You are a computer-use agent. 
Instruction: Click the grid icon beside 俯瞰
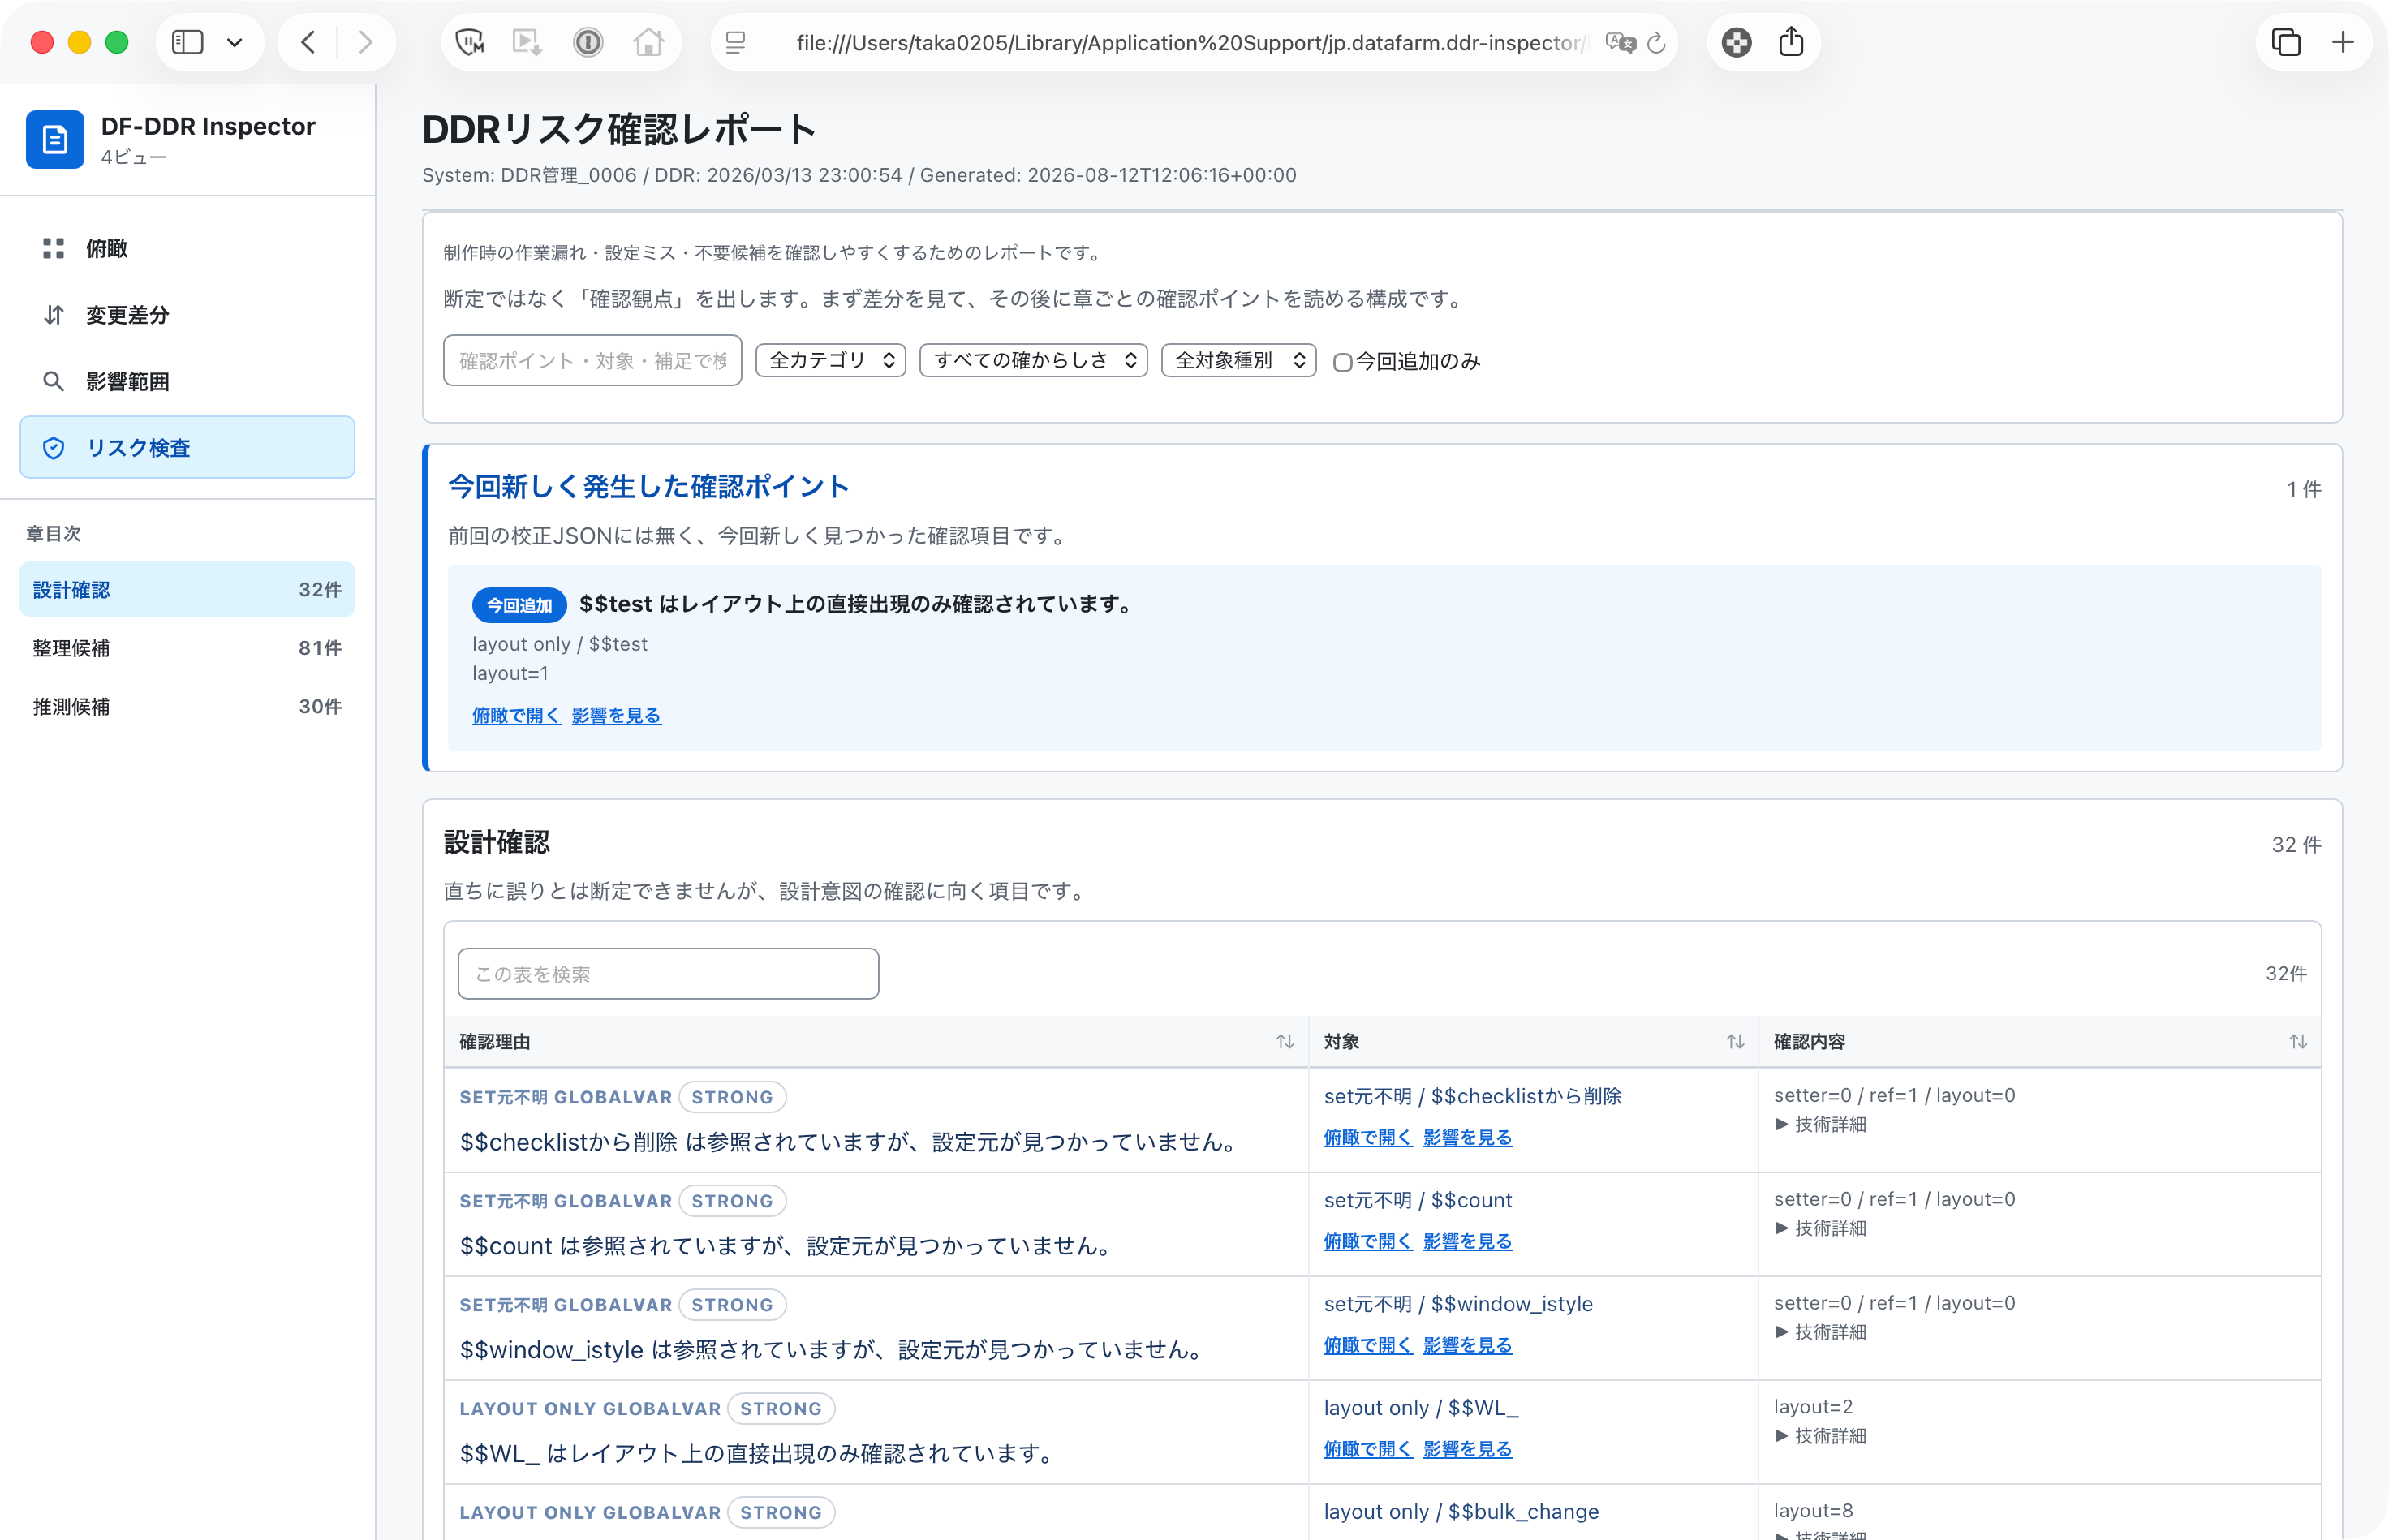coord(54,248)
